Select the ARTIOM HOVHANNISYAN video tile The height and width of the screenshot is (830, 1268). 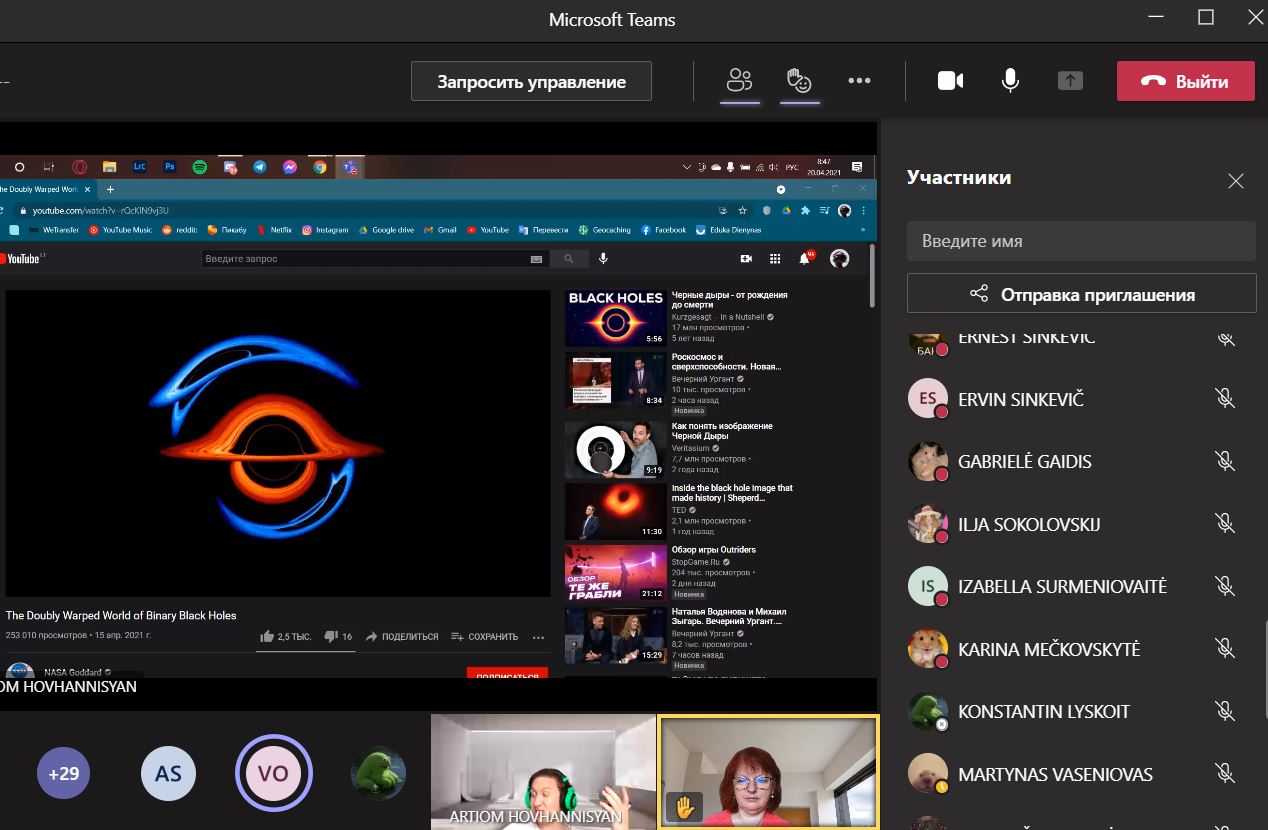pyautogui.click(x=543, y=772)
